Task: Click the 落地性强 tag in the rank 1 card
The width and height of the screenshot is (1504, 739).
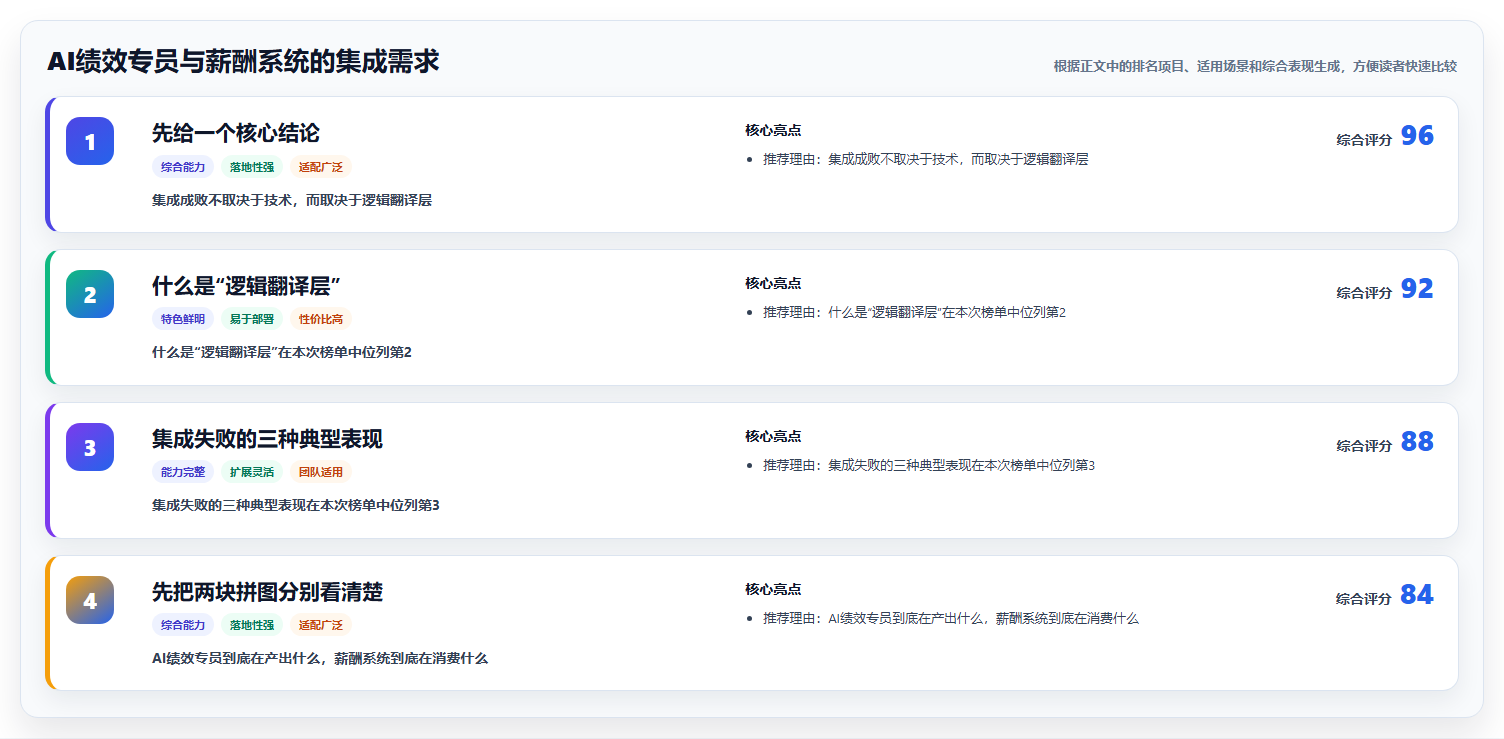Action: tap(252, 167)
